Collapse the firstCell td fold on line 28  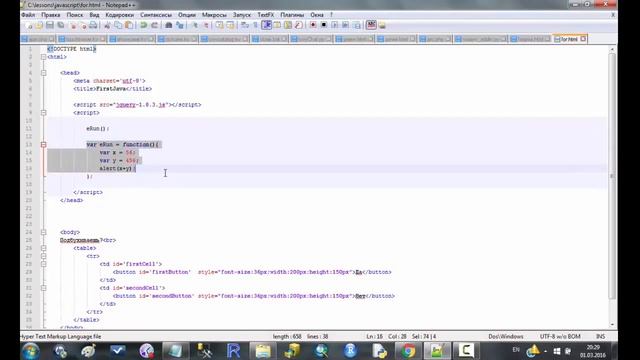[x=44, y=264]
